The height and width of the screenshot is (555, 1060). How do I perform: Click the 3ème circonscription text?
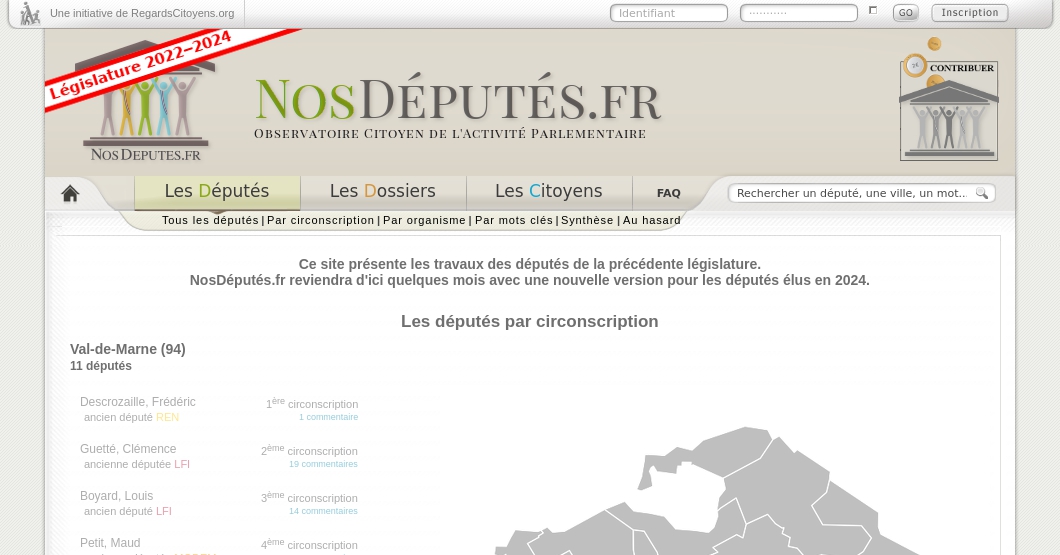coord(309,498)
